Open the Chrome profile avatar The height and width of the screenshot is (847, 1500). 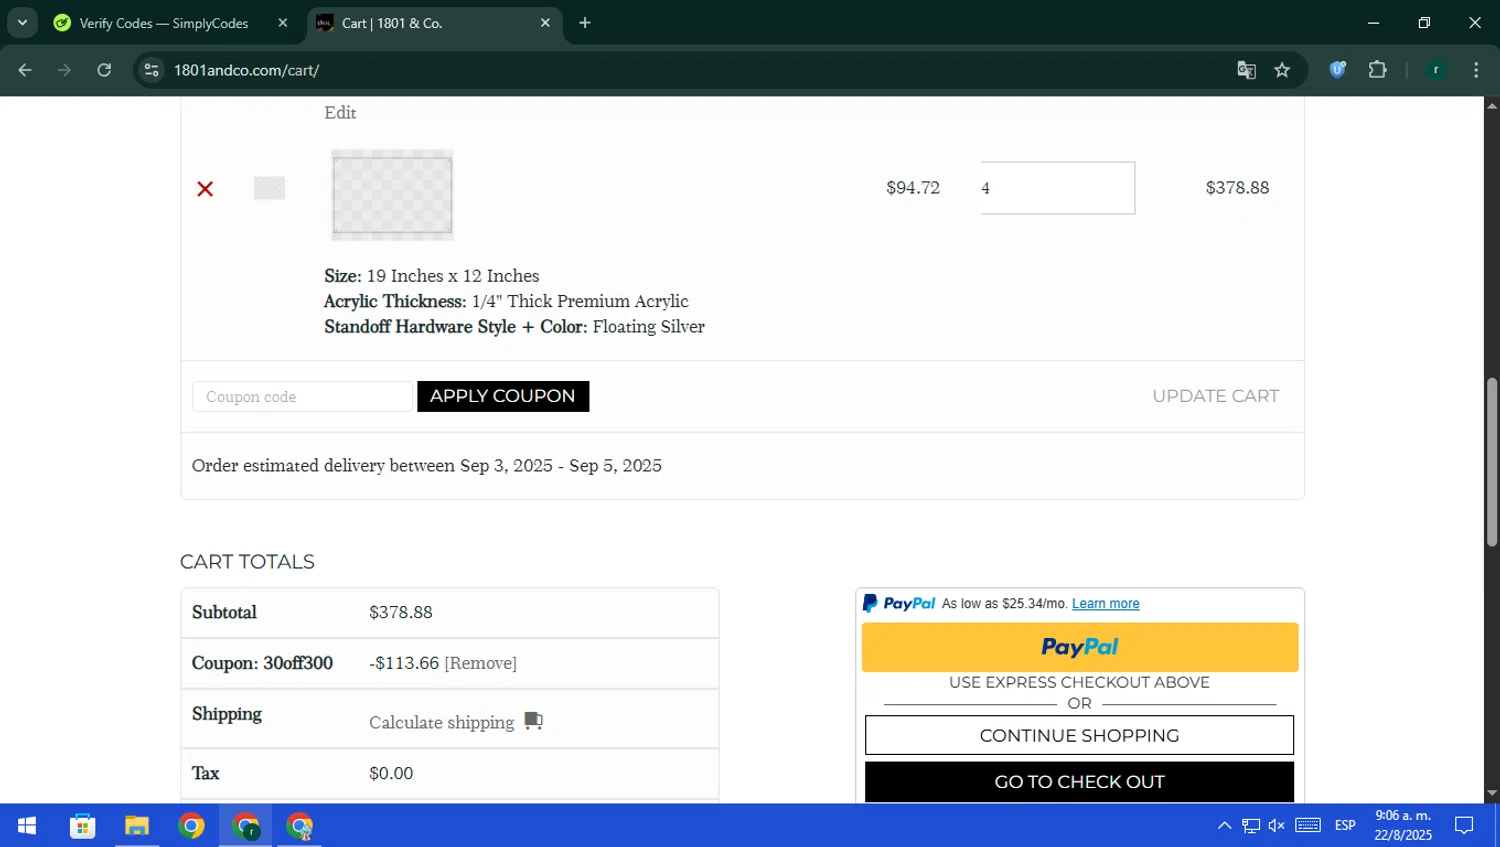[x=1436, y=70]
